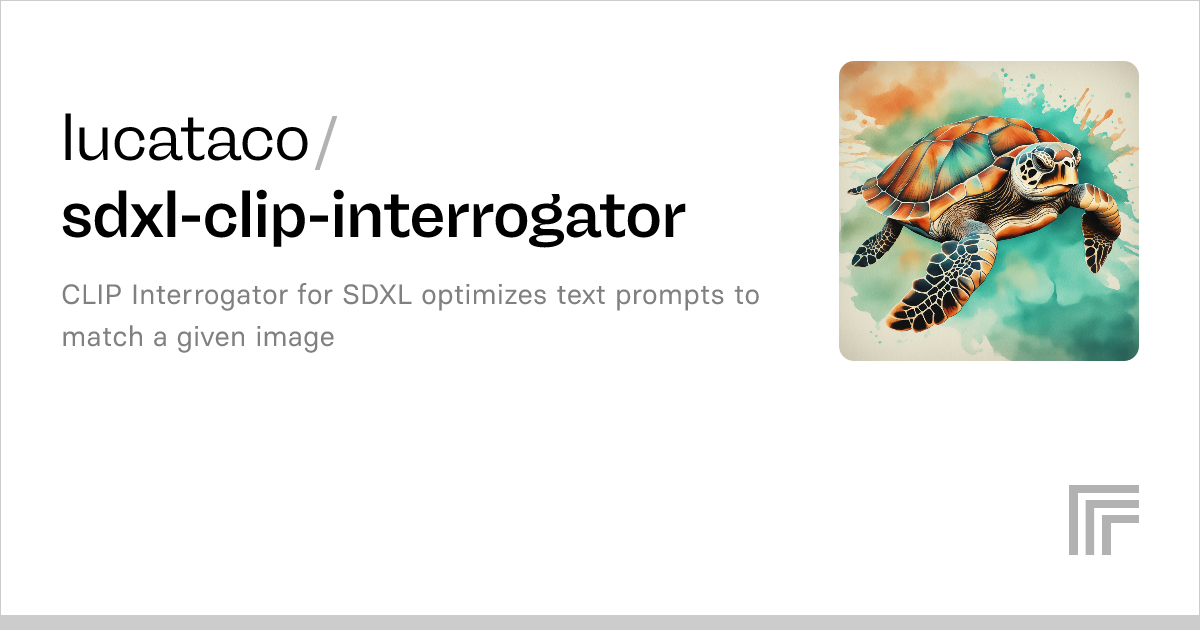The image size is (1200, 630).
Task: Click the gray bar along the bottom
Action: [x=600, y=622]
